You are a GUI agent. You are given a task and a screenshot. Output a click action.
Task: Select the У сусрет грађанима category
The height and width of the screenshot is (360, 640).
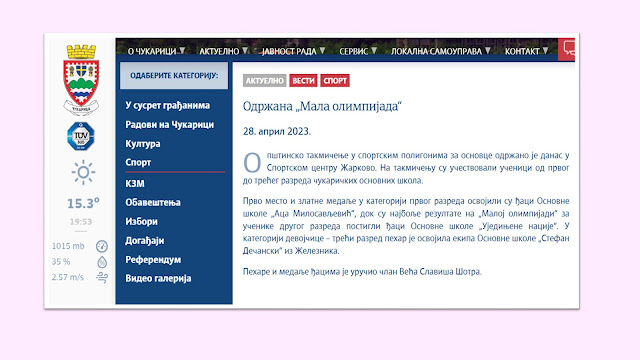pyautogui.click(x=168, y=105)
